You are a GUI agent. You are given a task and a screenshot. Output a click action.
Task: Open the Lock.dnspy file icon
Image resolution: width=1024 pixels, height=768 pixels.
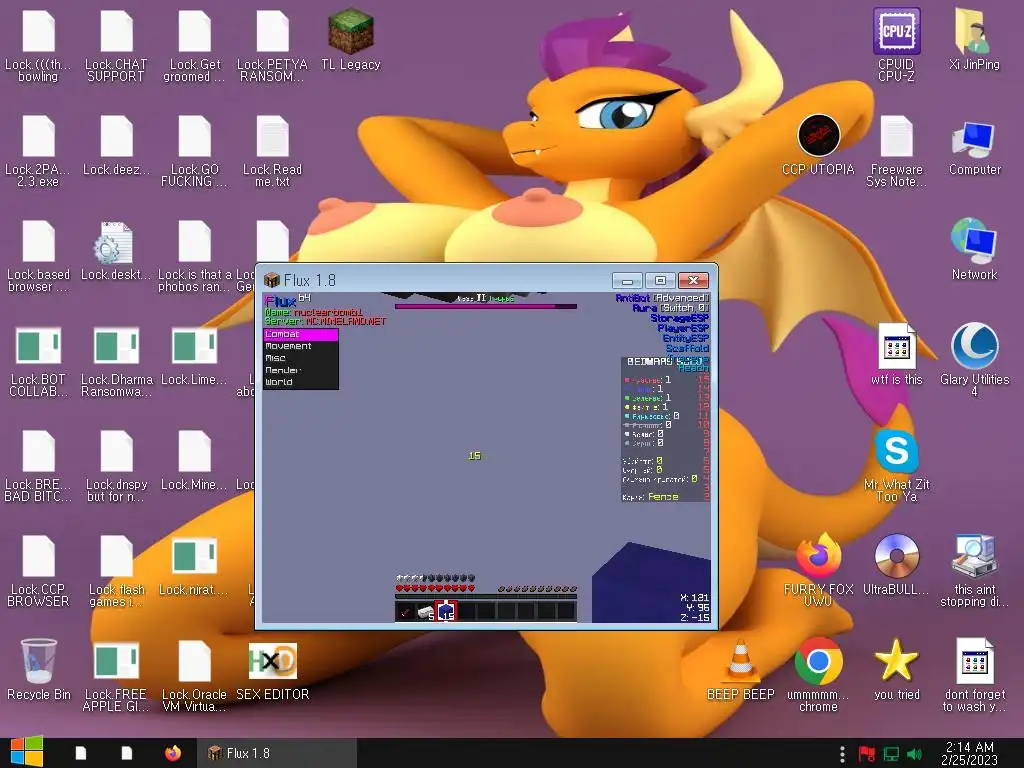tap(116, 465)
